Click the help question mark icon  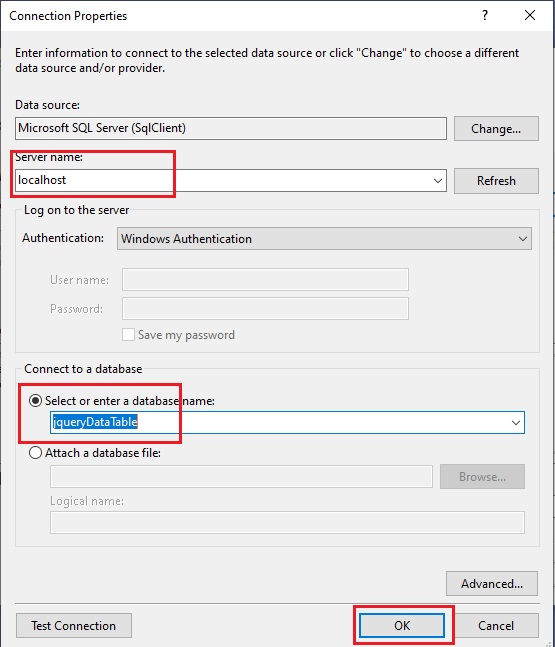coord(485,16)
